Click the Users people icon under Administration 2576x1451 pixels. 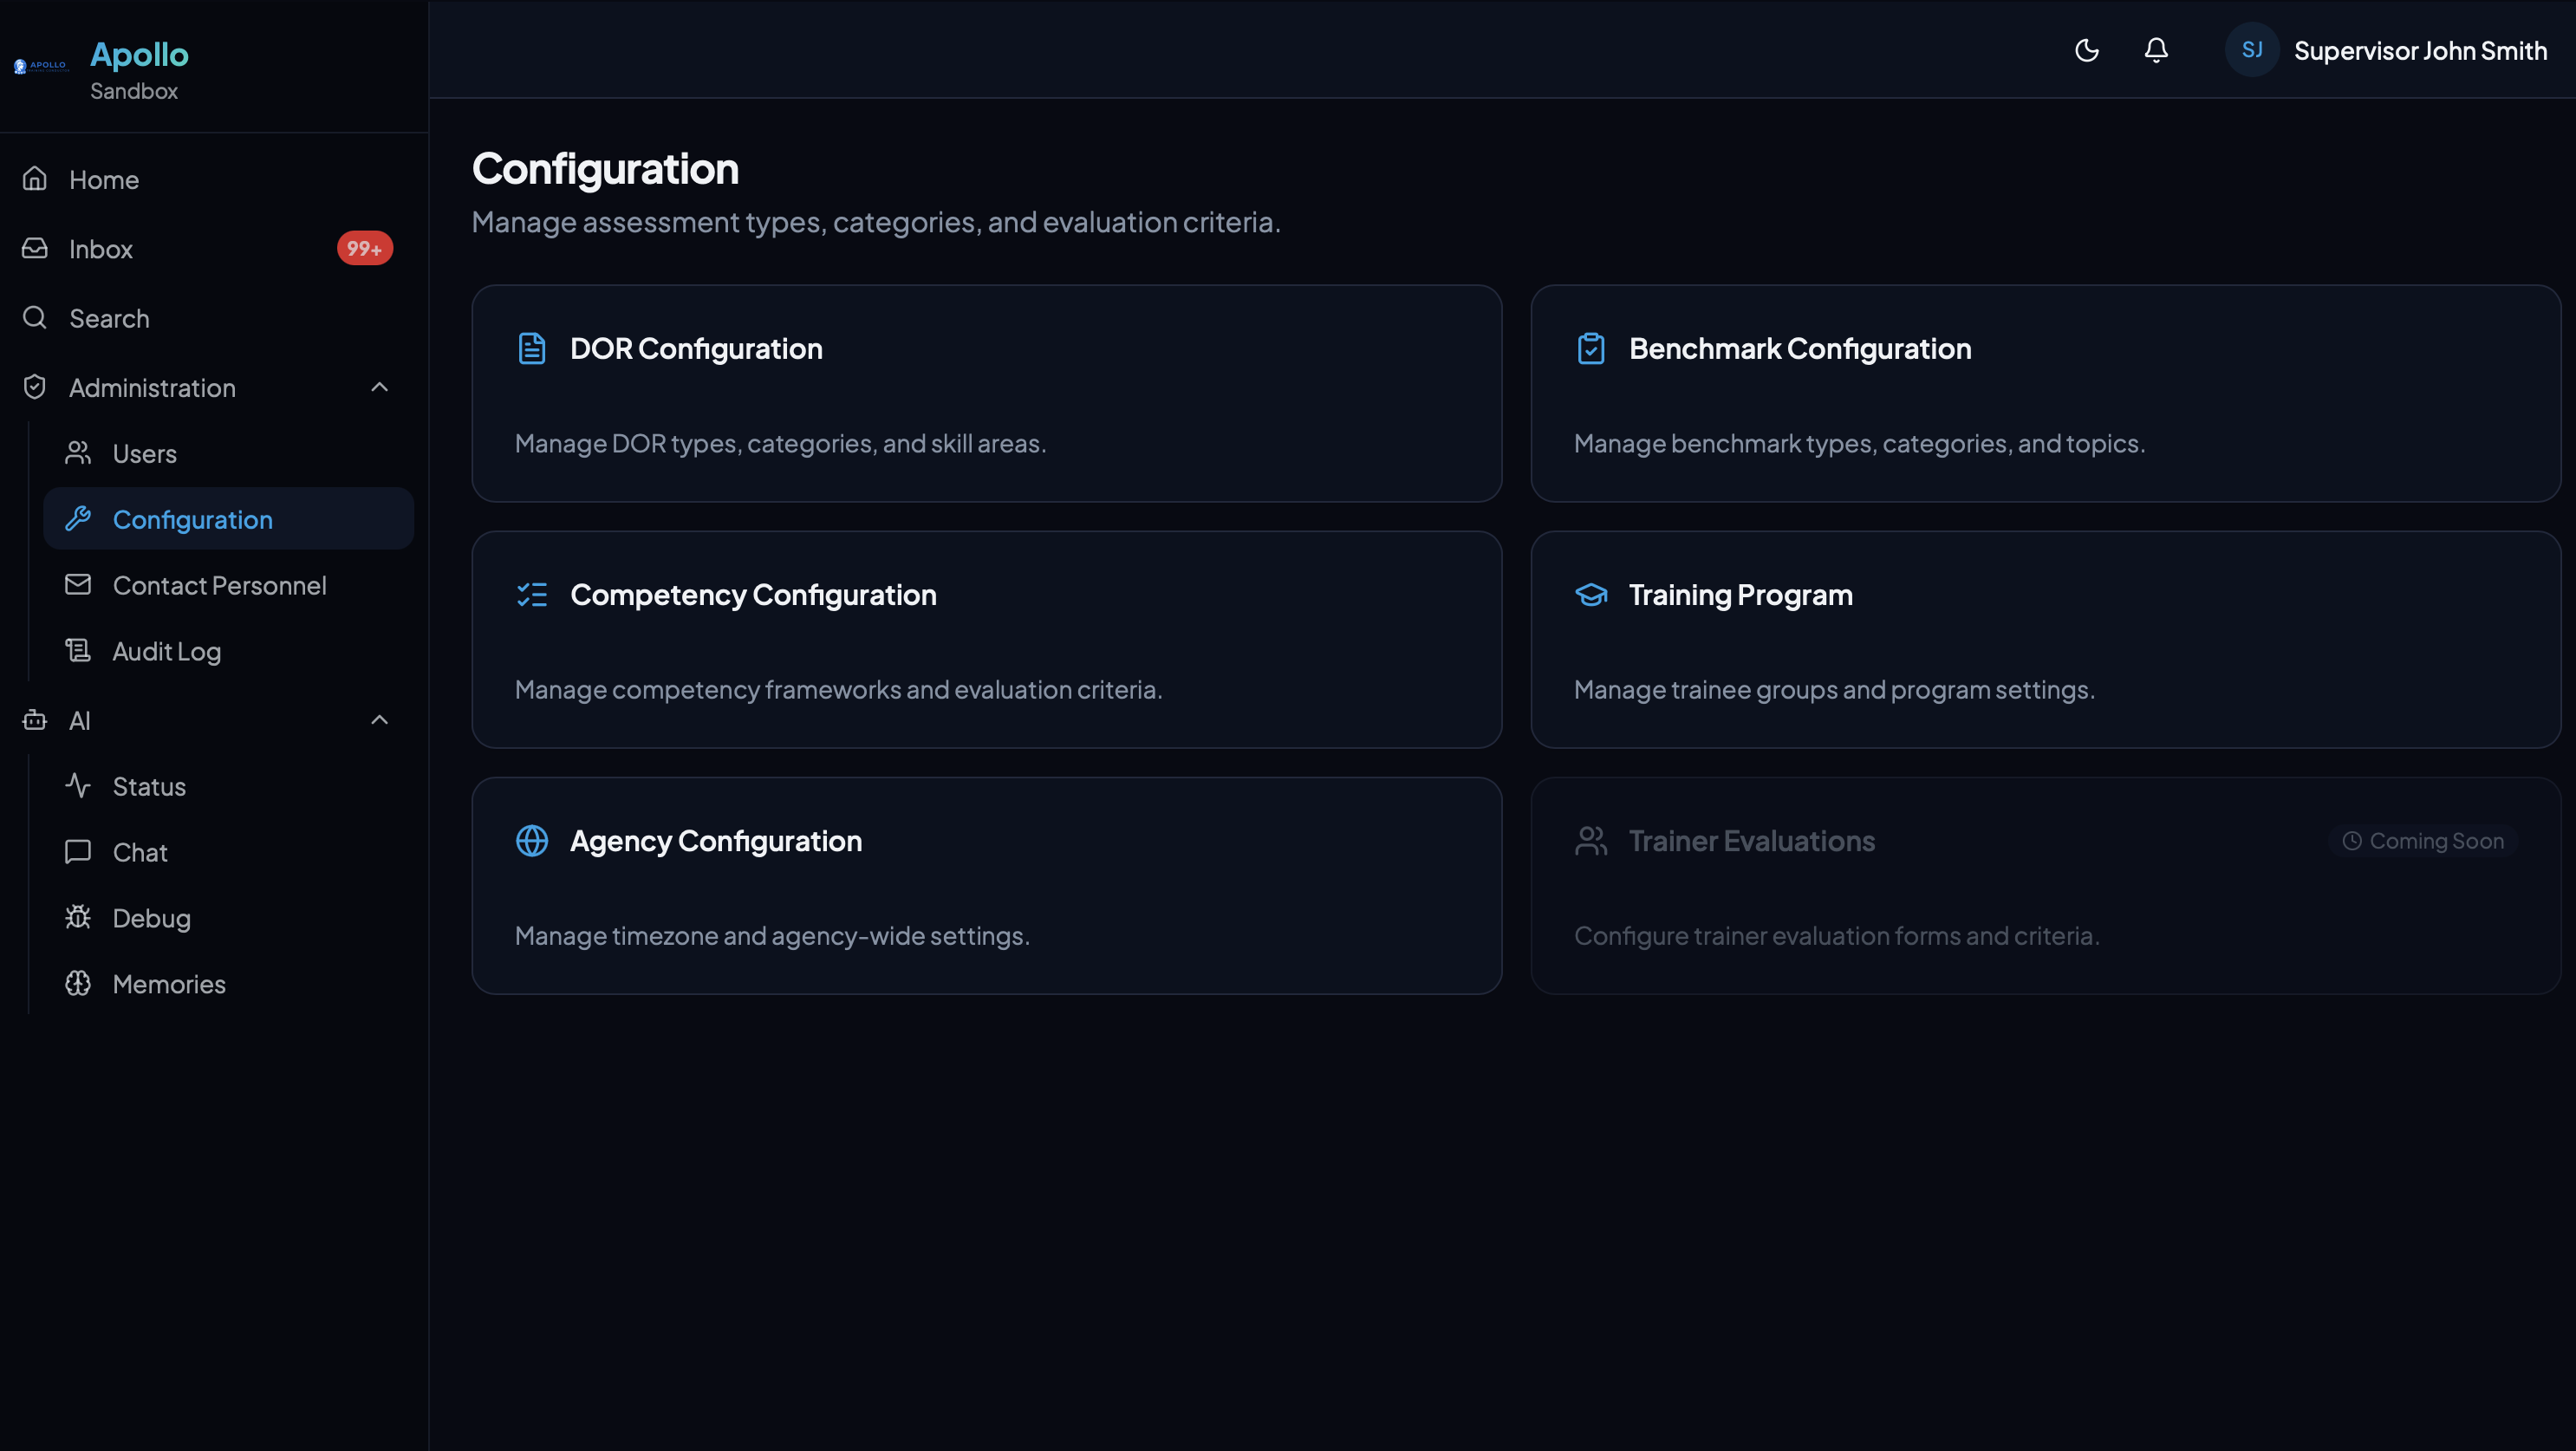[x=79, y=453]
